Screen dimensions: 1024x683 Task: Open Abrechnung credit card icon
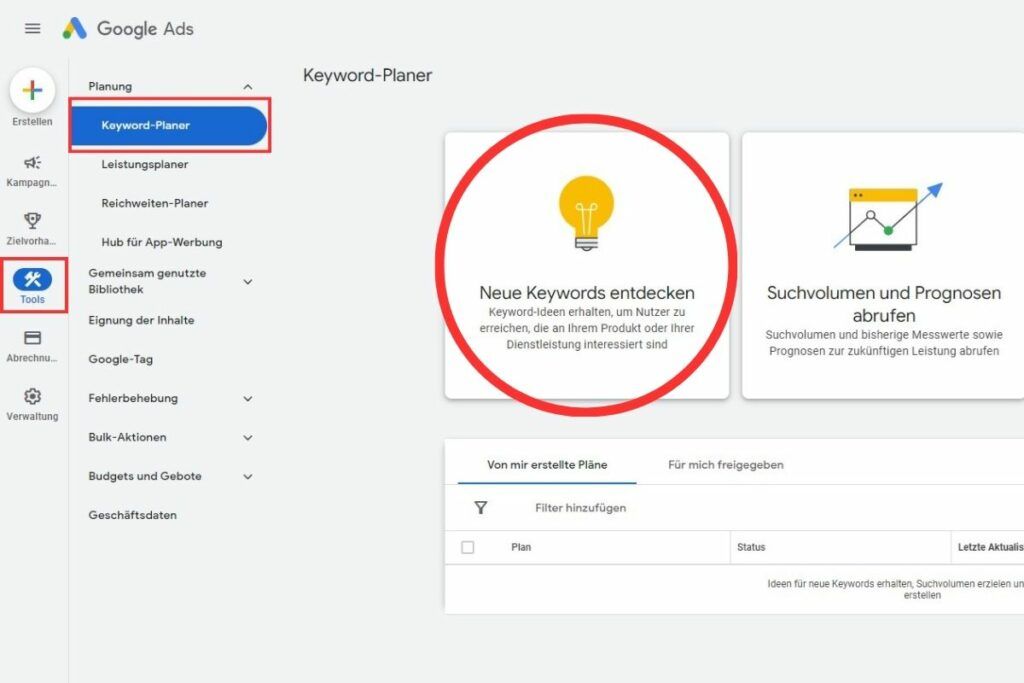coord(32,338)
